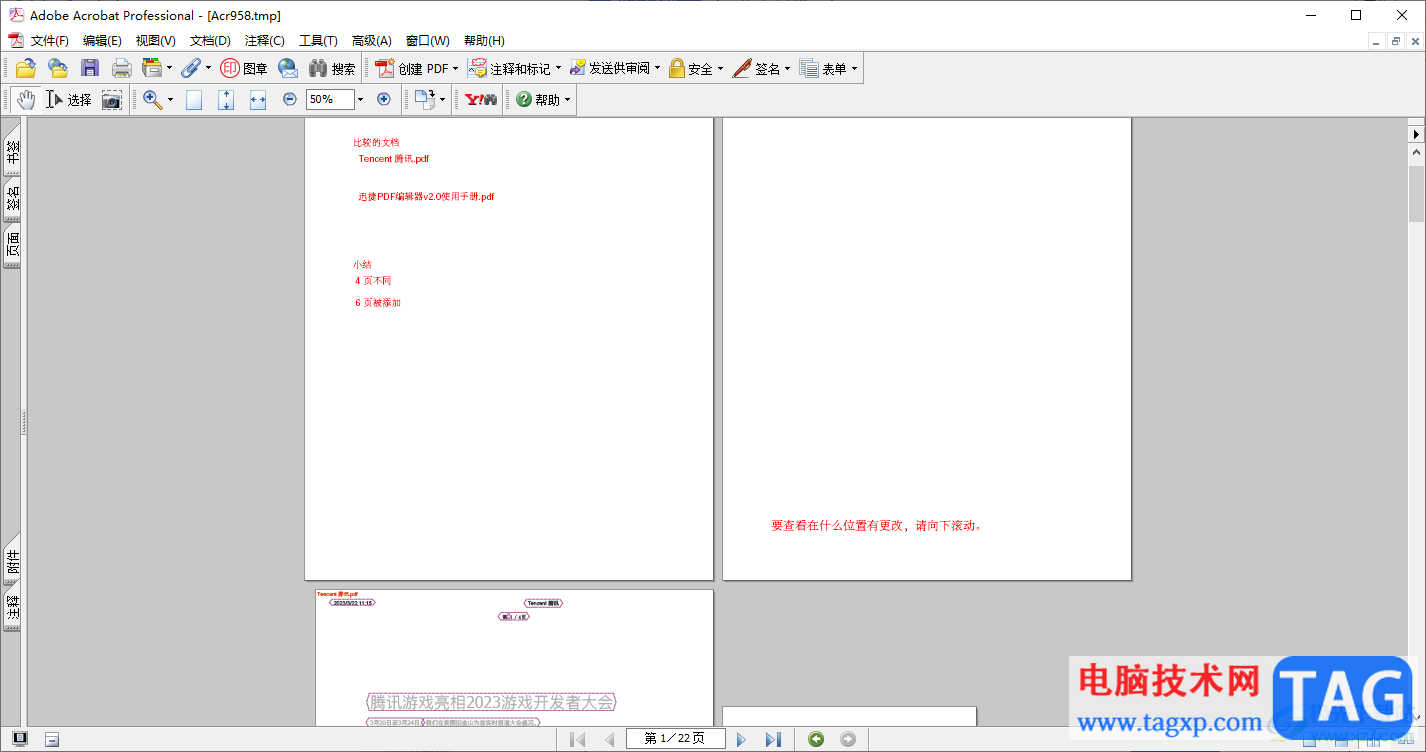1426x752 pixels.
Task: Open the 帮助(H) menu
Action: [x=484, y=41]
